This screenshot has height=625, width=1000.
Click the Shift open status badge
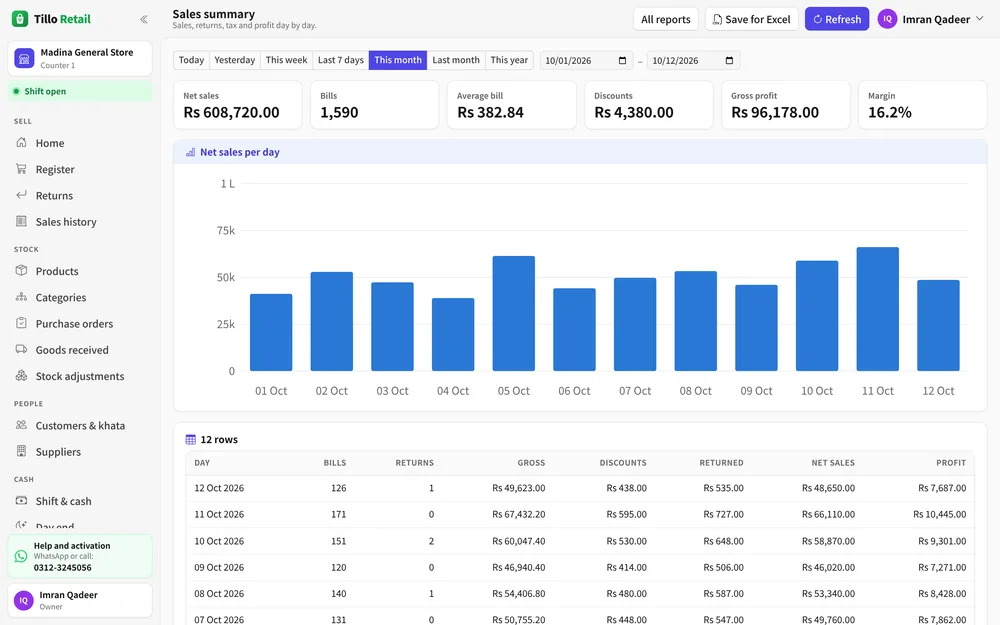pos(80,91)
